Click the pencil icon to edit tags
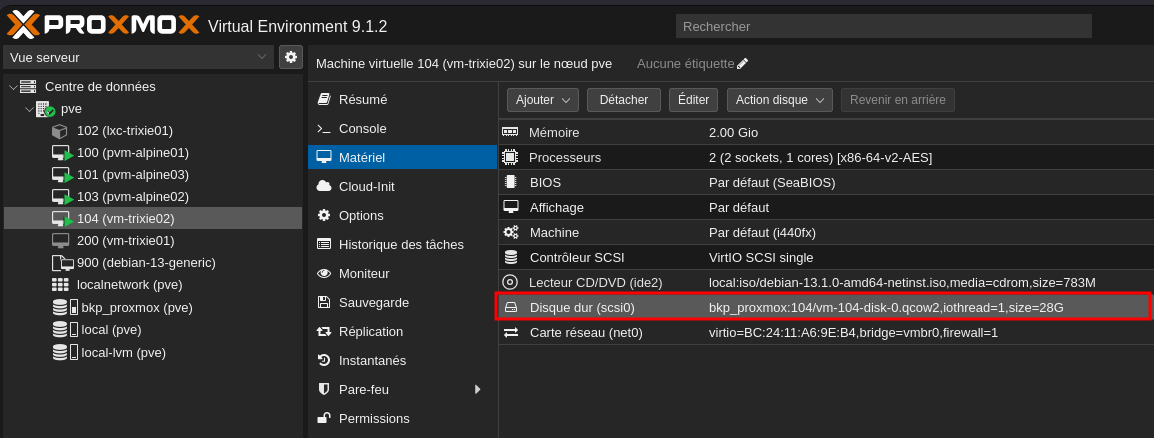1154x438 pixels. click(x=742, y=64)
